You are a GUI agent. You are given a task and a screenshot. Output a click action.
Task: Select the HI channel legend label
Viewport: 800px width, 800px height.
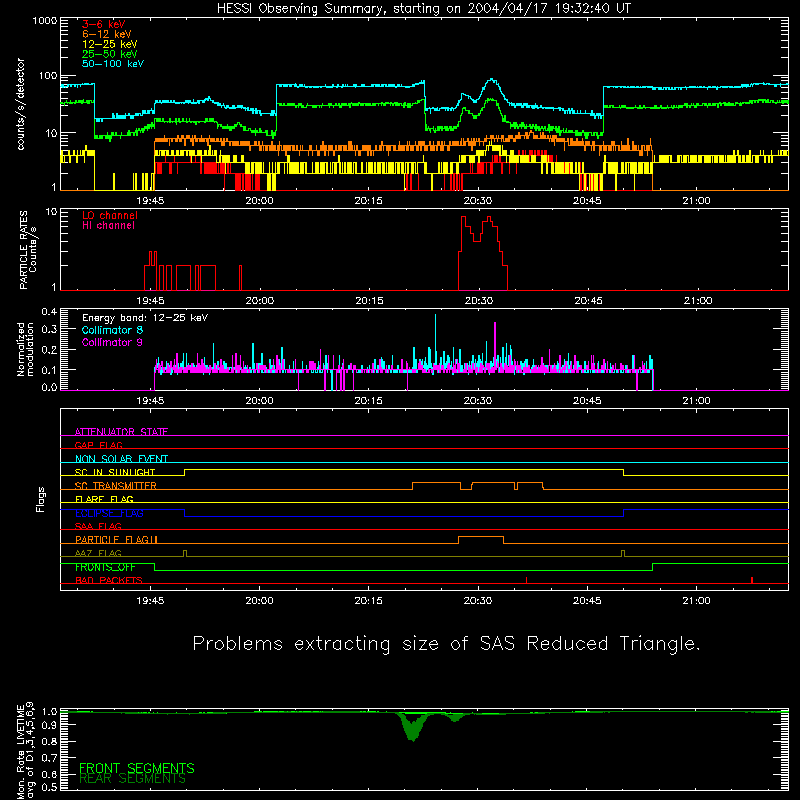108,226
